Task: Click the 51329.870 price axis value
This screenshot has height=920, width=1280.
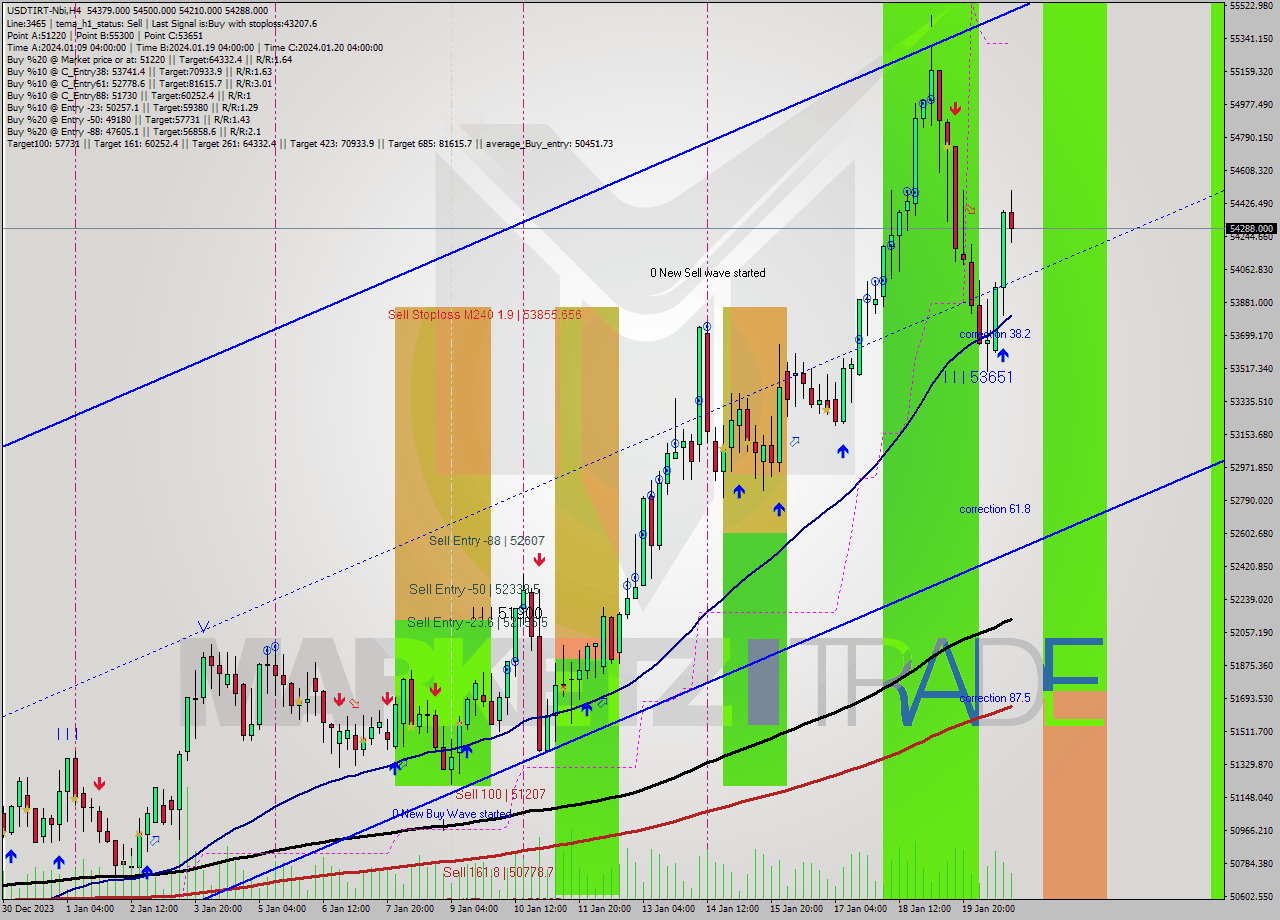Action: click(x=1251, y=765)
